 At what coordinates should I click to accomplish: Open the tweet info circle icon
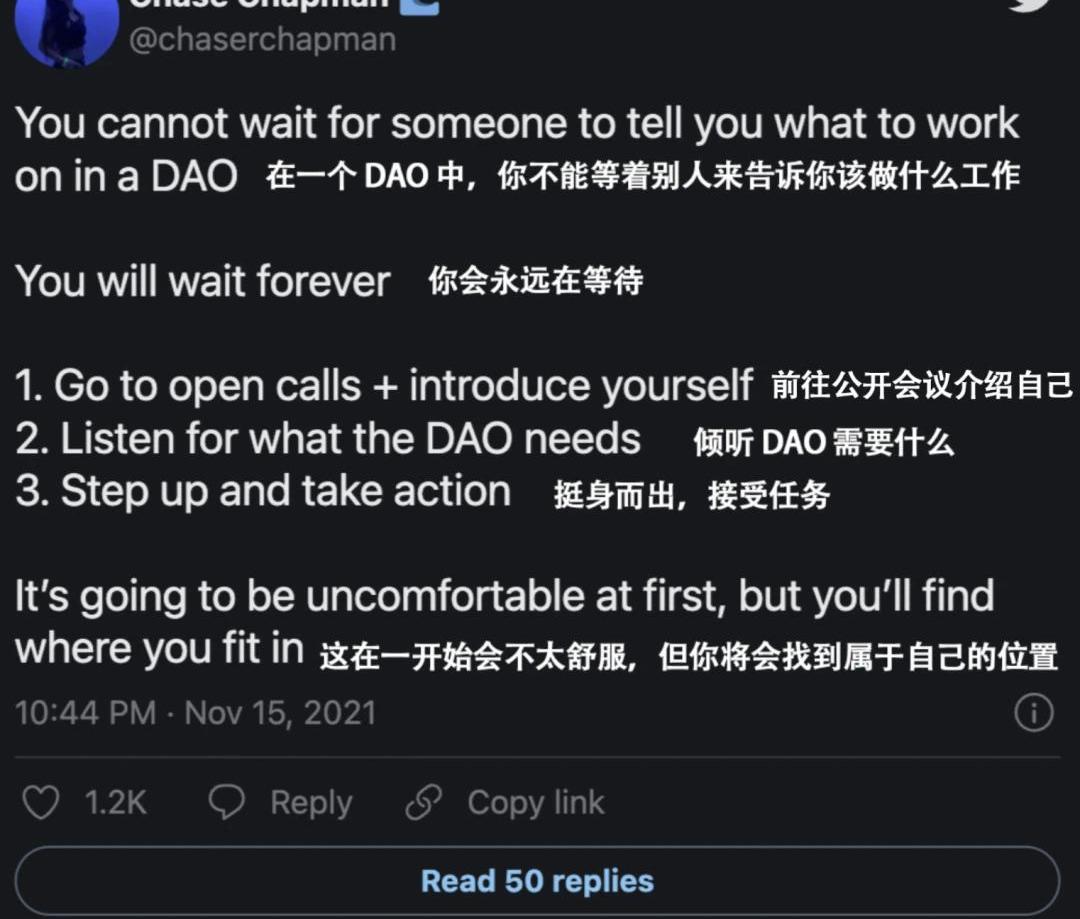[x=1033, y=713]
